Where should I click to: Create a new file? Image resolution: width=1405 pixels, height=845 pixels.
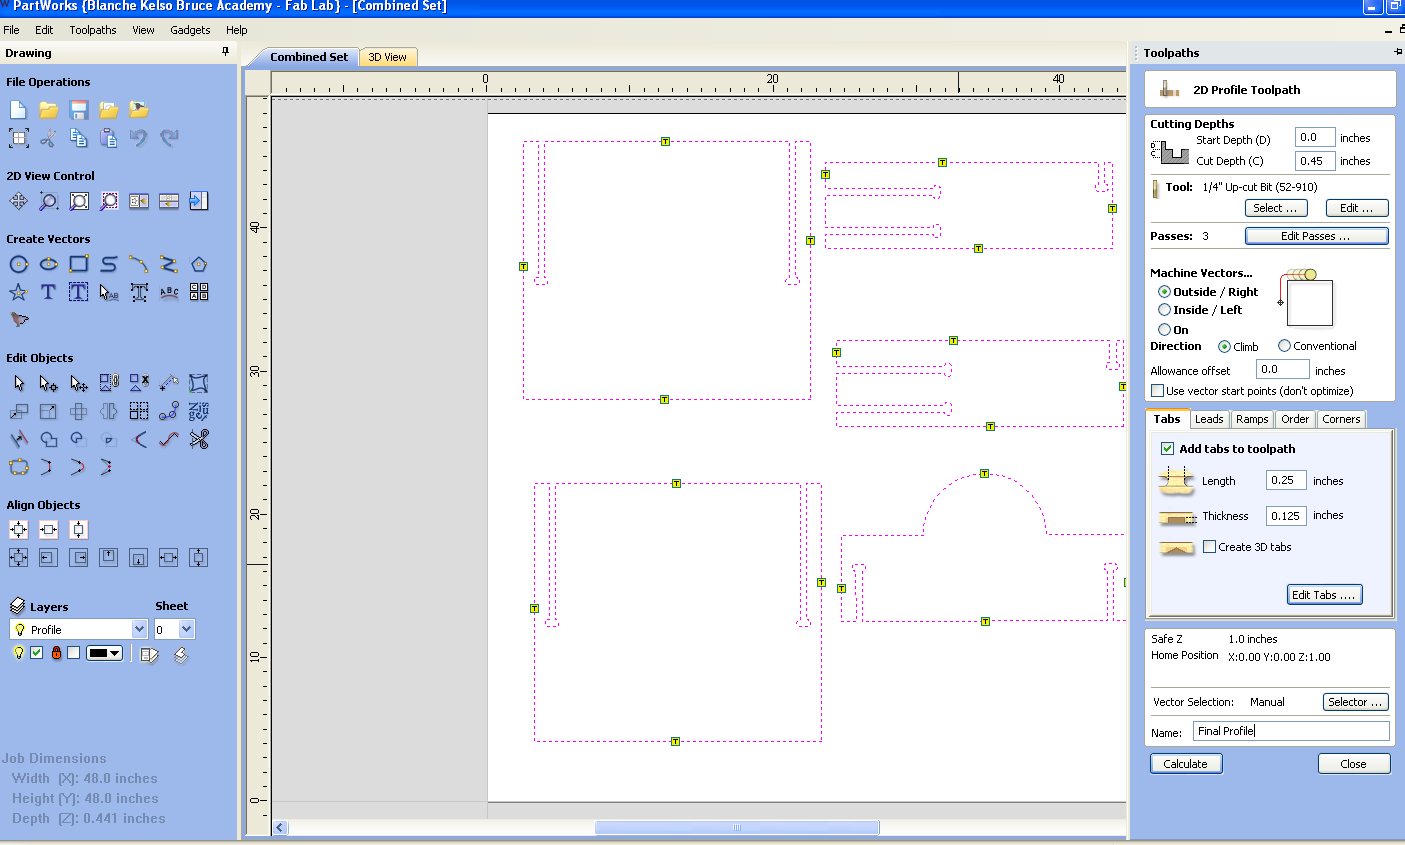[18, 109]
